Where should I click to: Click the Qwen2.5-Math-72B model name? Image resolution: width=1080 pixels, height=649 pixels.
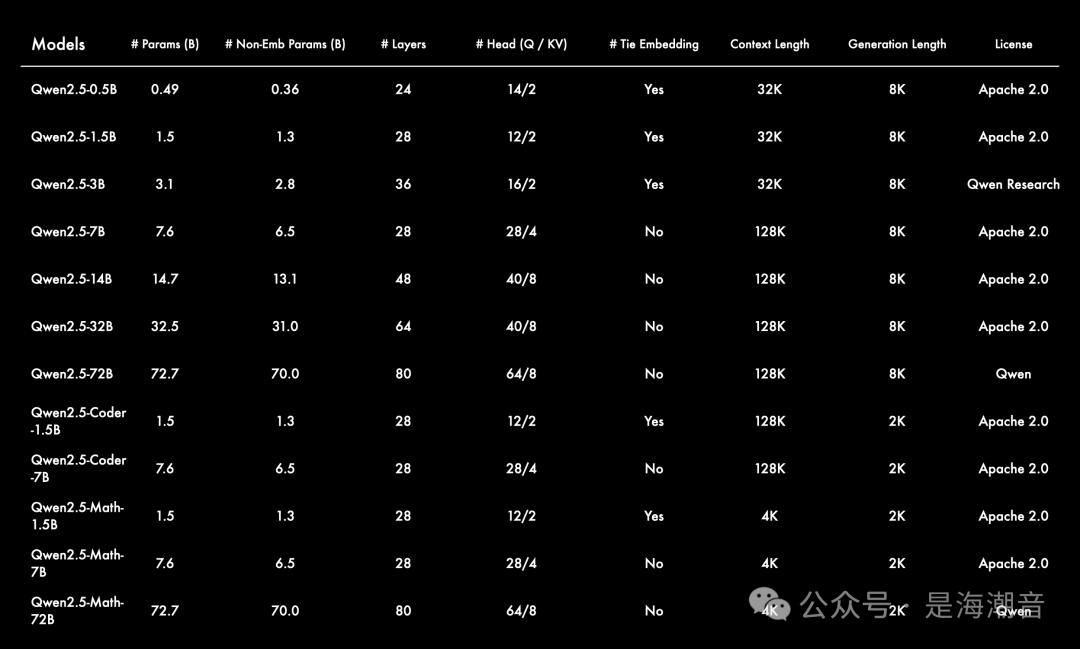[77, 611]
